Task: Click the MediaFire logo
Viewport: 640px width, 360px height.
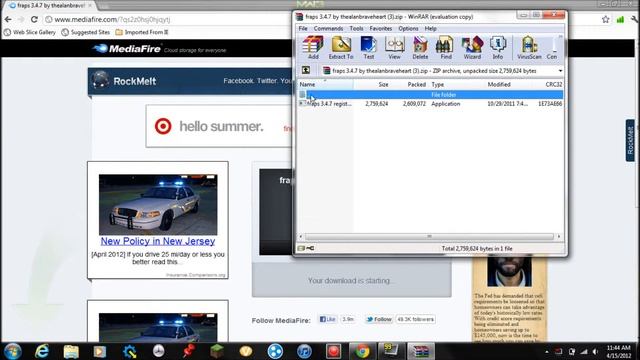Action: 127,49
